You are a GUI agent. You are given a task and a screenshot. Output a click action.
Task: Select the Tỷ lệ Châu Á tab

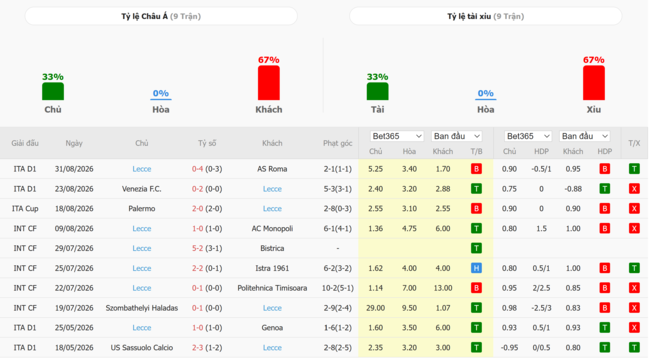[161, 16]
